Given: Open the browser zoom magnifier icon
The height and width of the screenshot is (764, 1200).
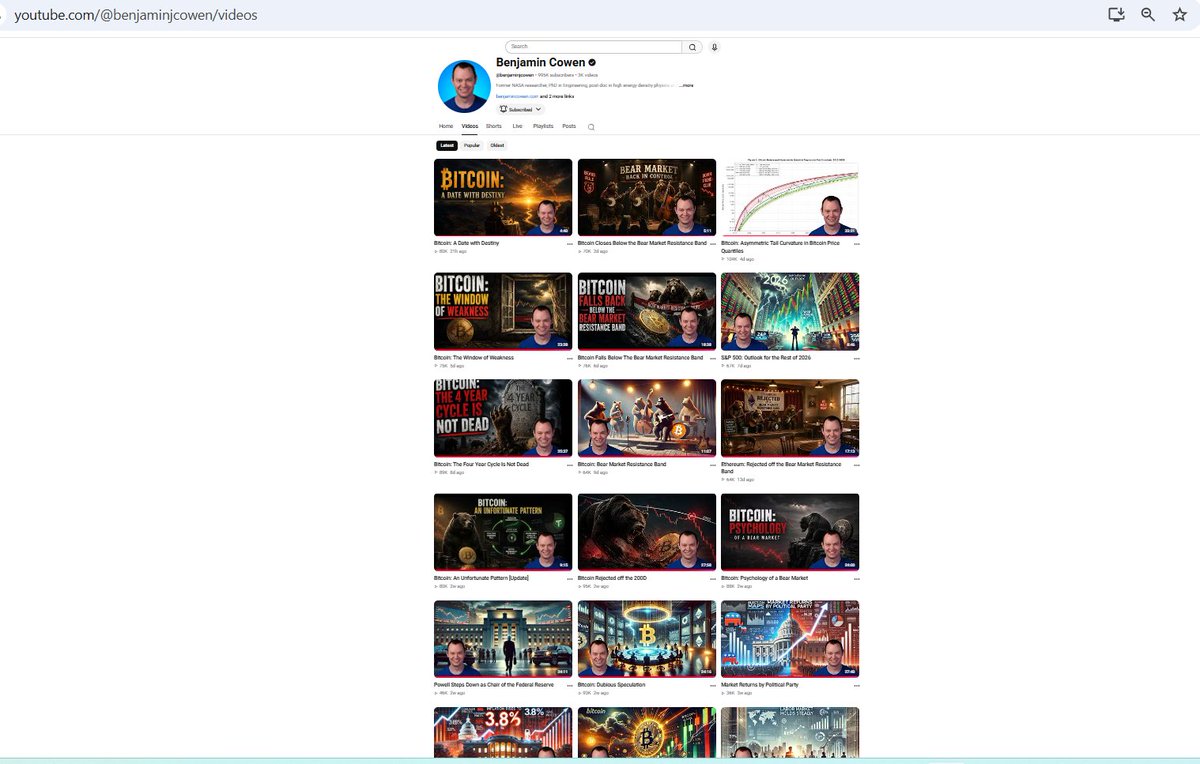Looking at the screenshot, I should 1148,15.
